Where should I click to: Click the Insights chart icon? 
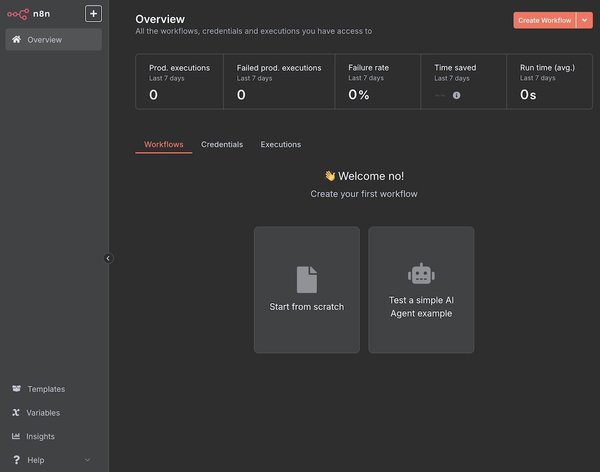[16, 437]
